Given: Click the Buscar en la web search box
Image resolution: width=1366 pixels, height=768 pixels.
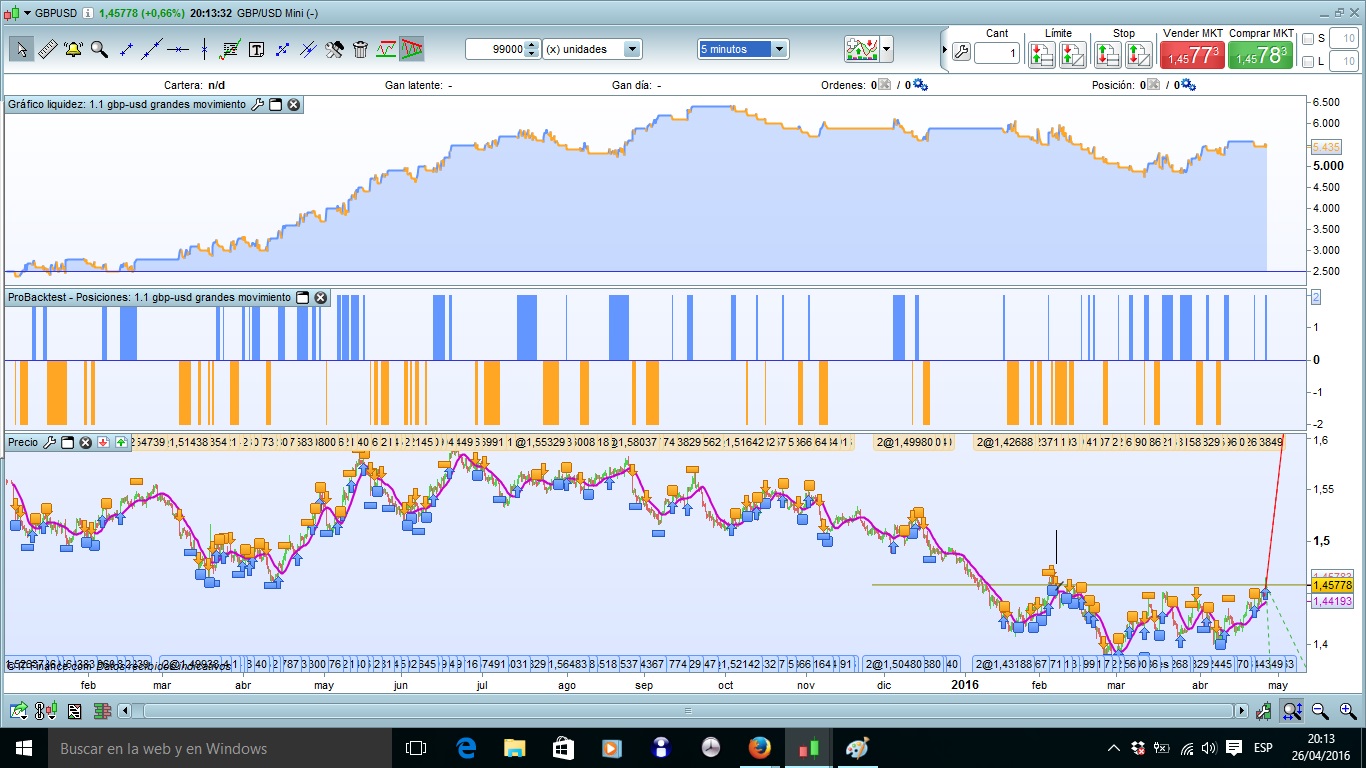Looking at the screenshot, I should (x=220, y=748).
